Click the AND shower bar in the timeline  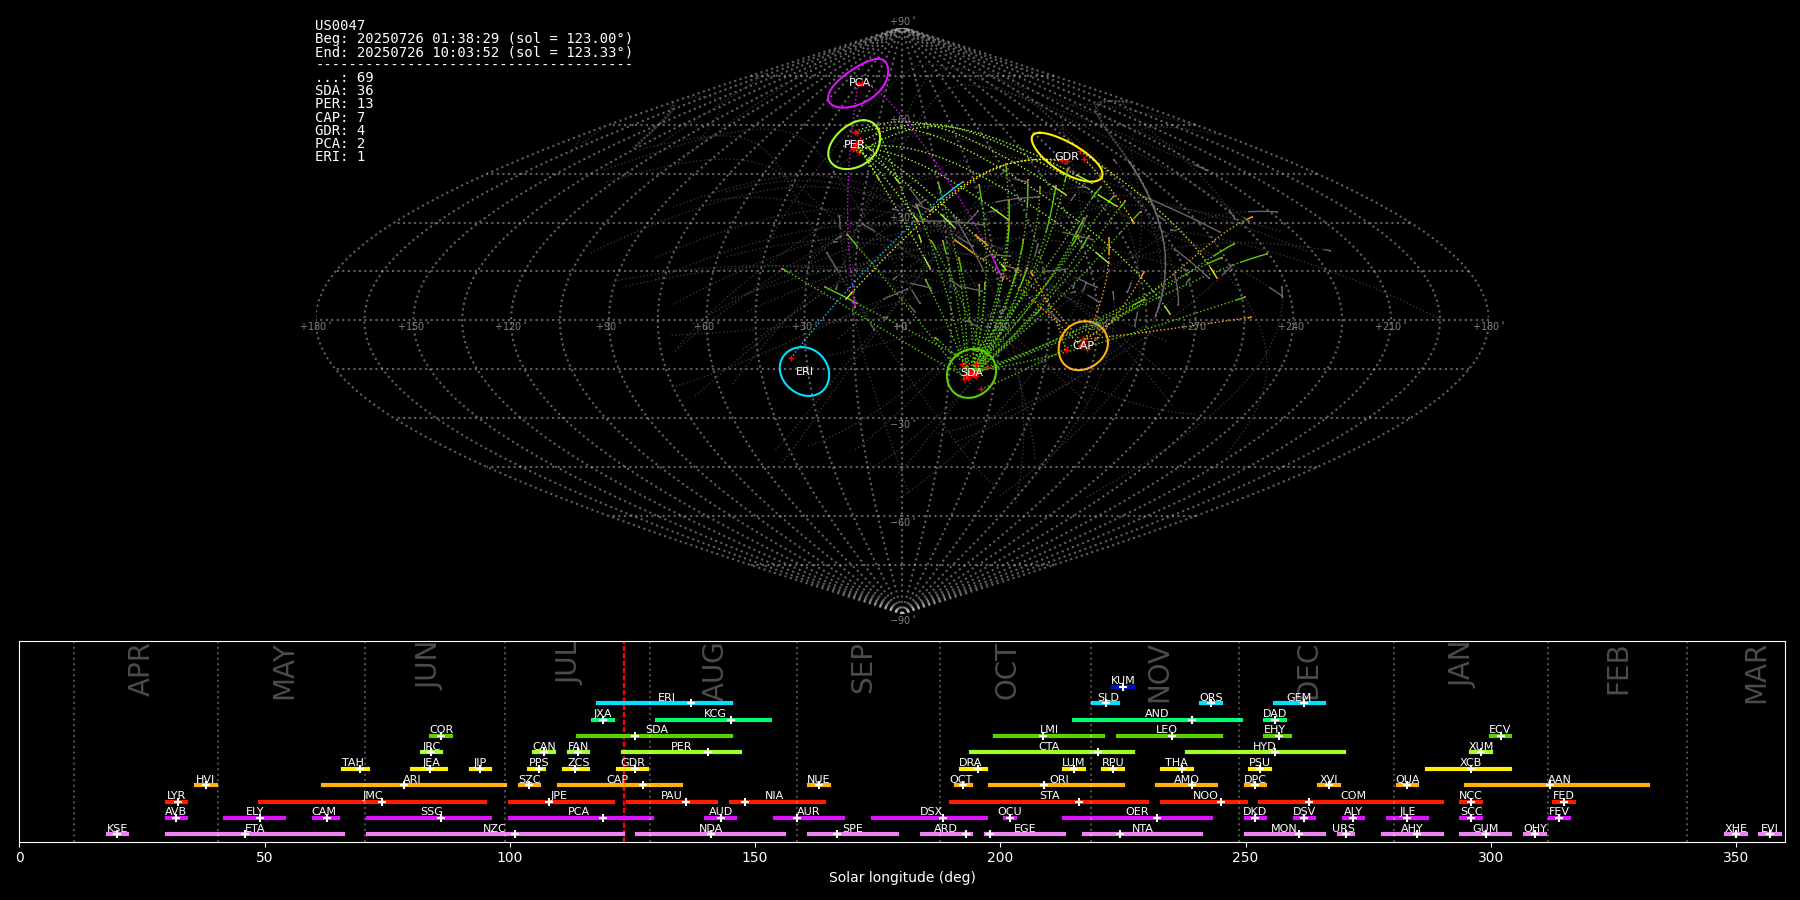tap(1157, 720)
